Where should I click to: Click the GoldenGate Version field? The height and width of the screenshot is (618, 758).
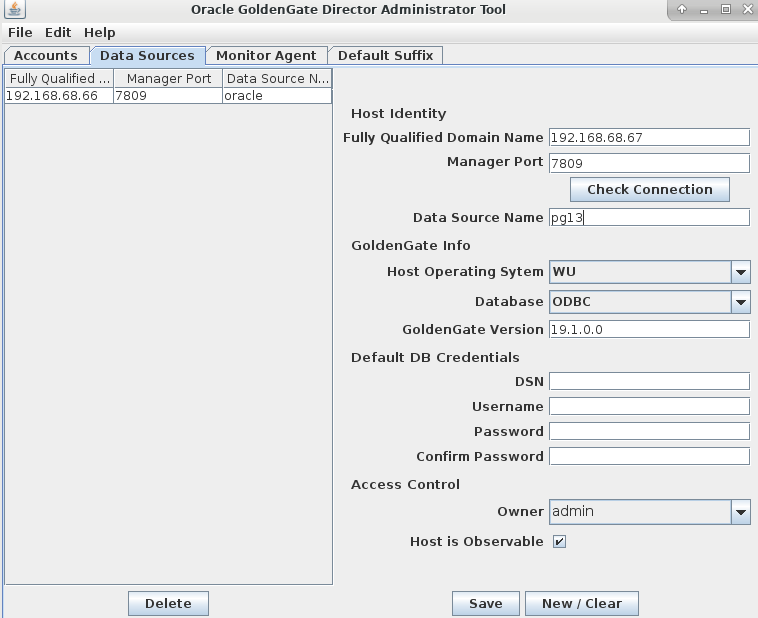point(649,330)
